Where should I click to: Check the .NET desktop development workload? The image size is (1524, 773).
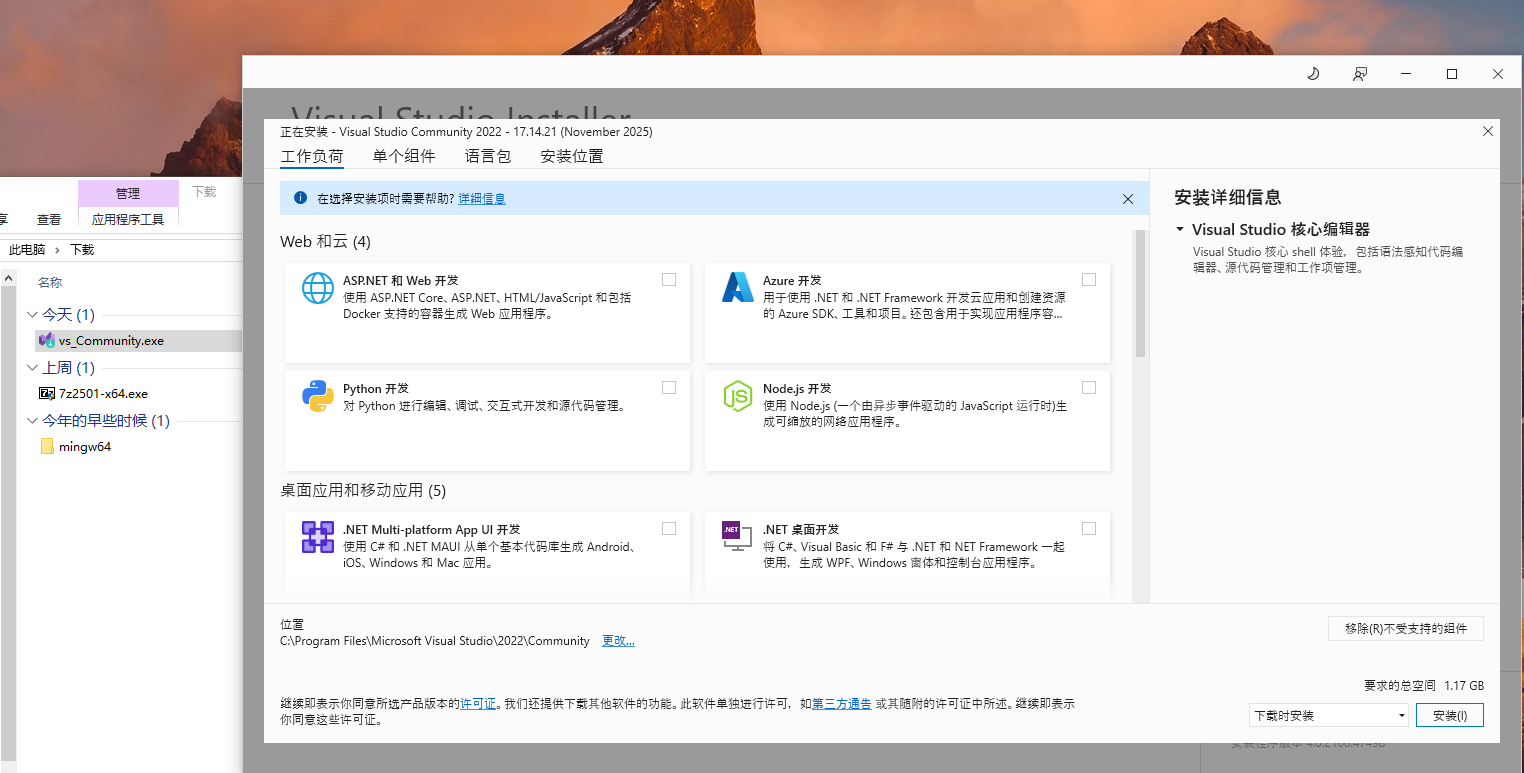click(1089, 528)
